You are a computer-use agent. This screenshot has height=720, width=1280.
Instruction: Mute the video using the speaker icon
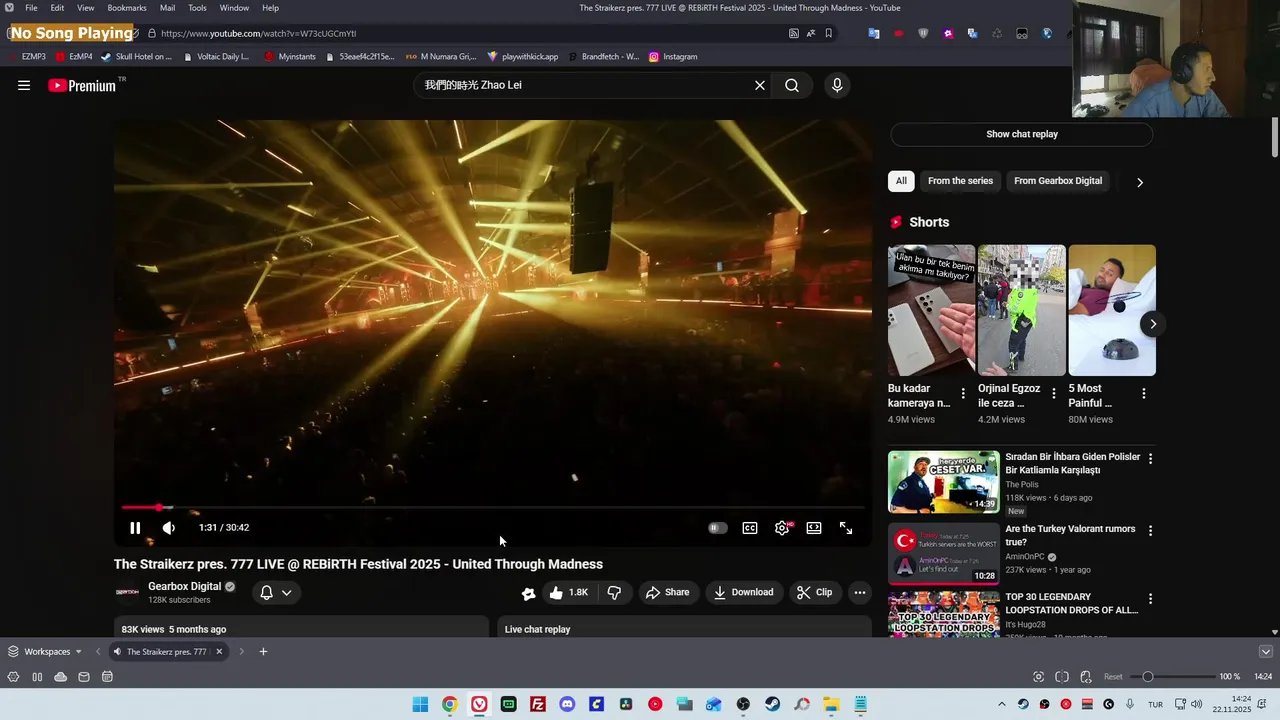pos(169,528)
